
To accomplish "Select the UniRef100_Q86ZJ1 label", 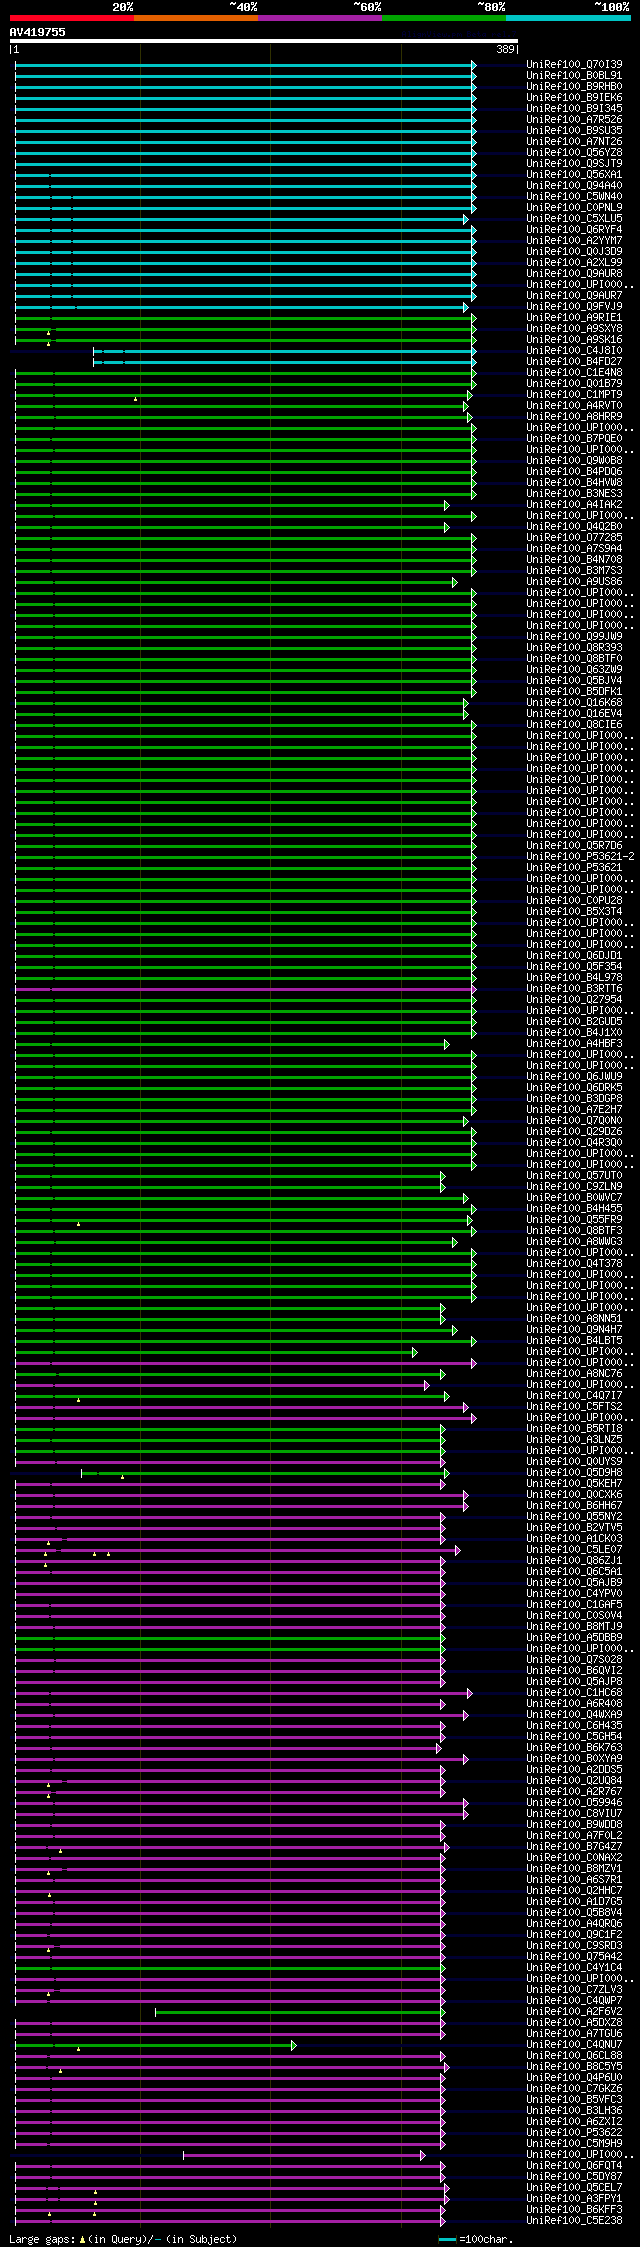I will (574, 1560).
